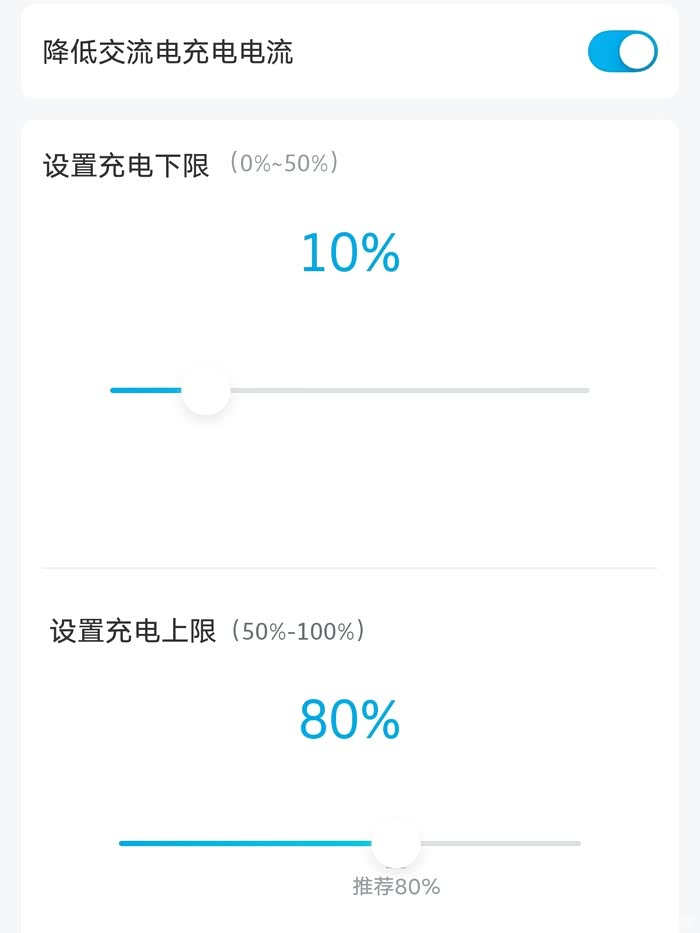Select the 设置充电上限 heading
The width and height of the screenshot is (700, 933).
(x=133, y=631)
